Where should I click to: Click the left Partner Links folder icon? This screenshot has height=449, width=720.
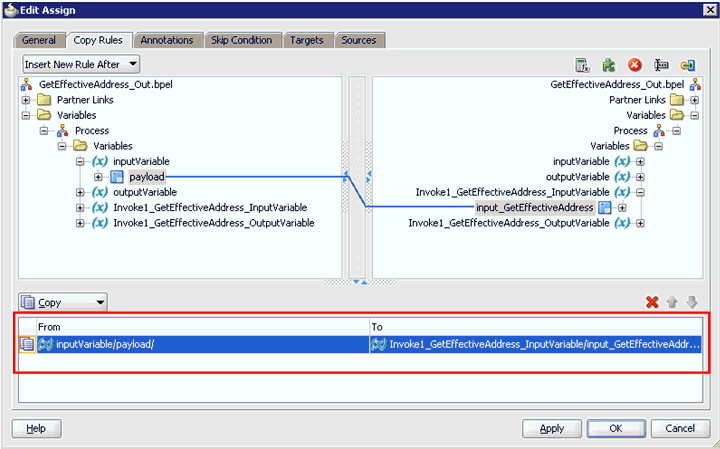(x=44, y=100)
